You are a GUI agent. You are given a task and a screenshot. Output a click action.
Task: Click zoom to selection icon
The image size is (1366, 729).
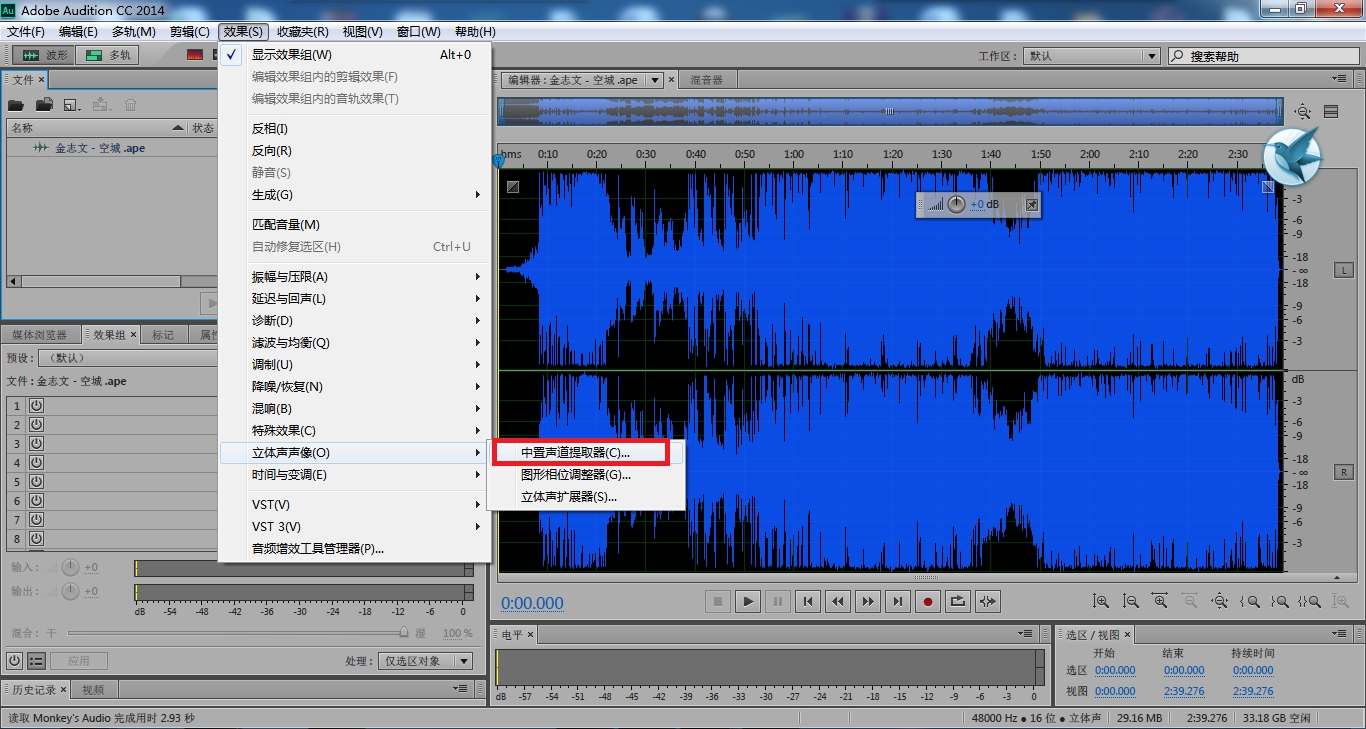[1309, 601]
